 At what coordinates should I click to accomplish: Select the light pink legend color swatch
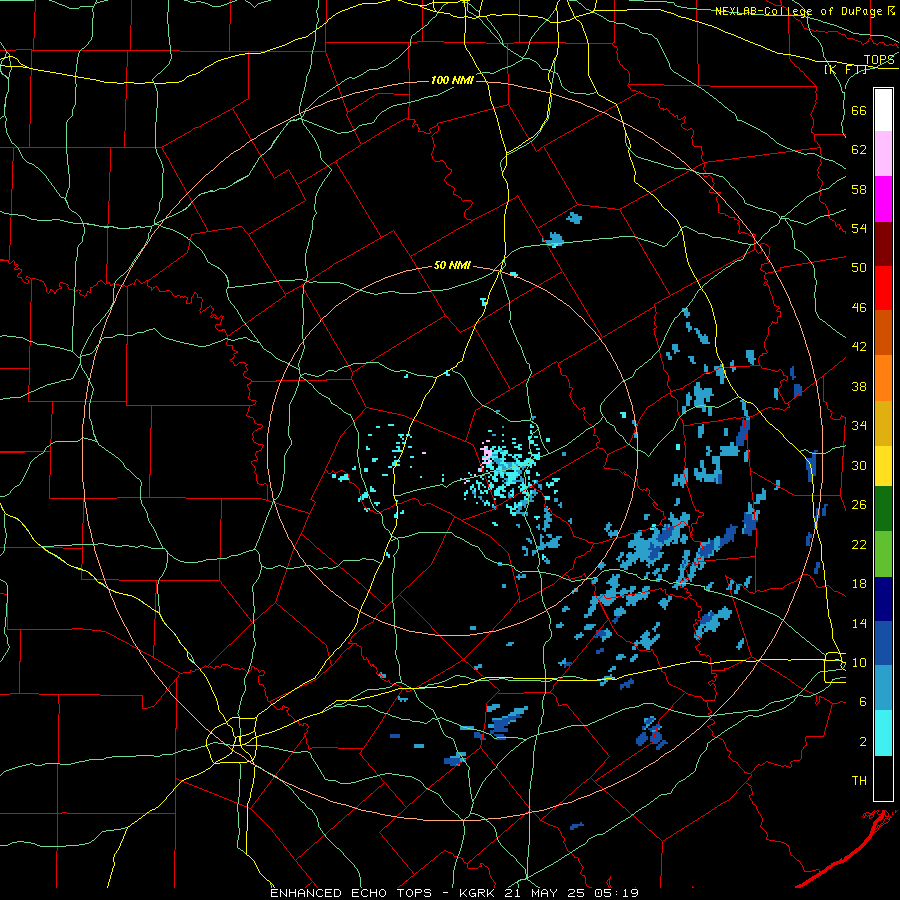[x=883, y=154]
